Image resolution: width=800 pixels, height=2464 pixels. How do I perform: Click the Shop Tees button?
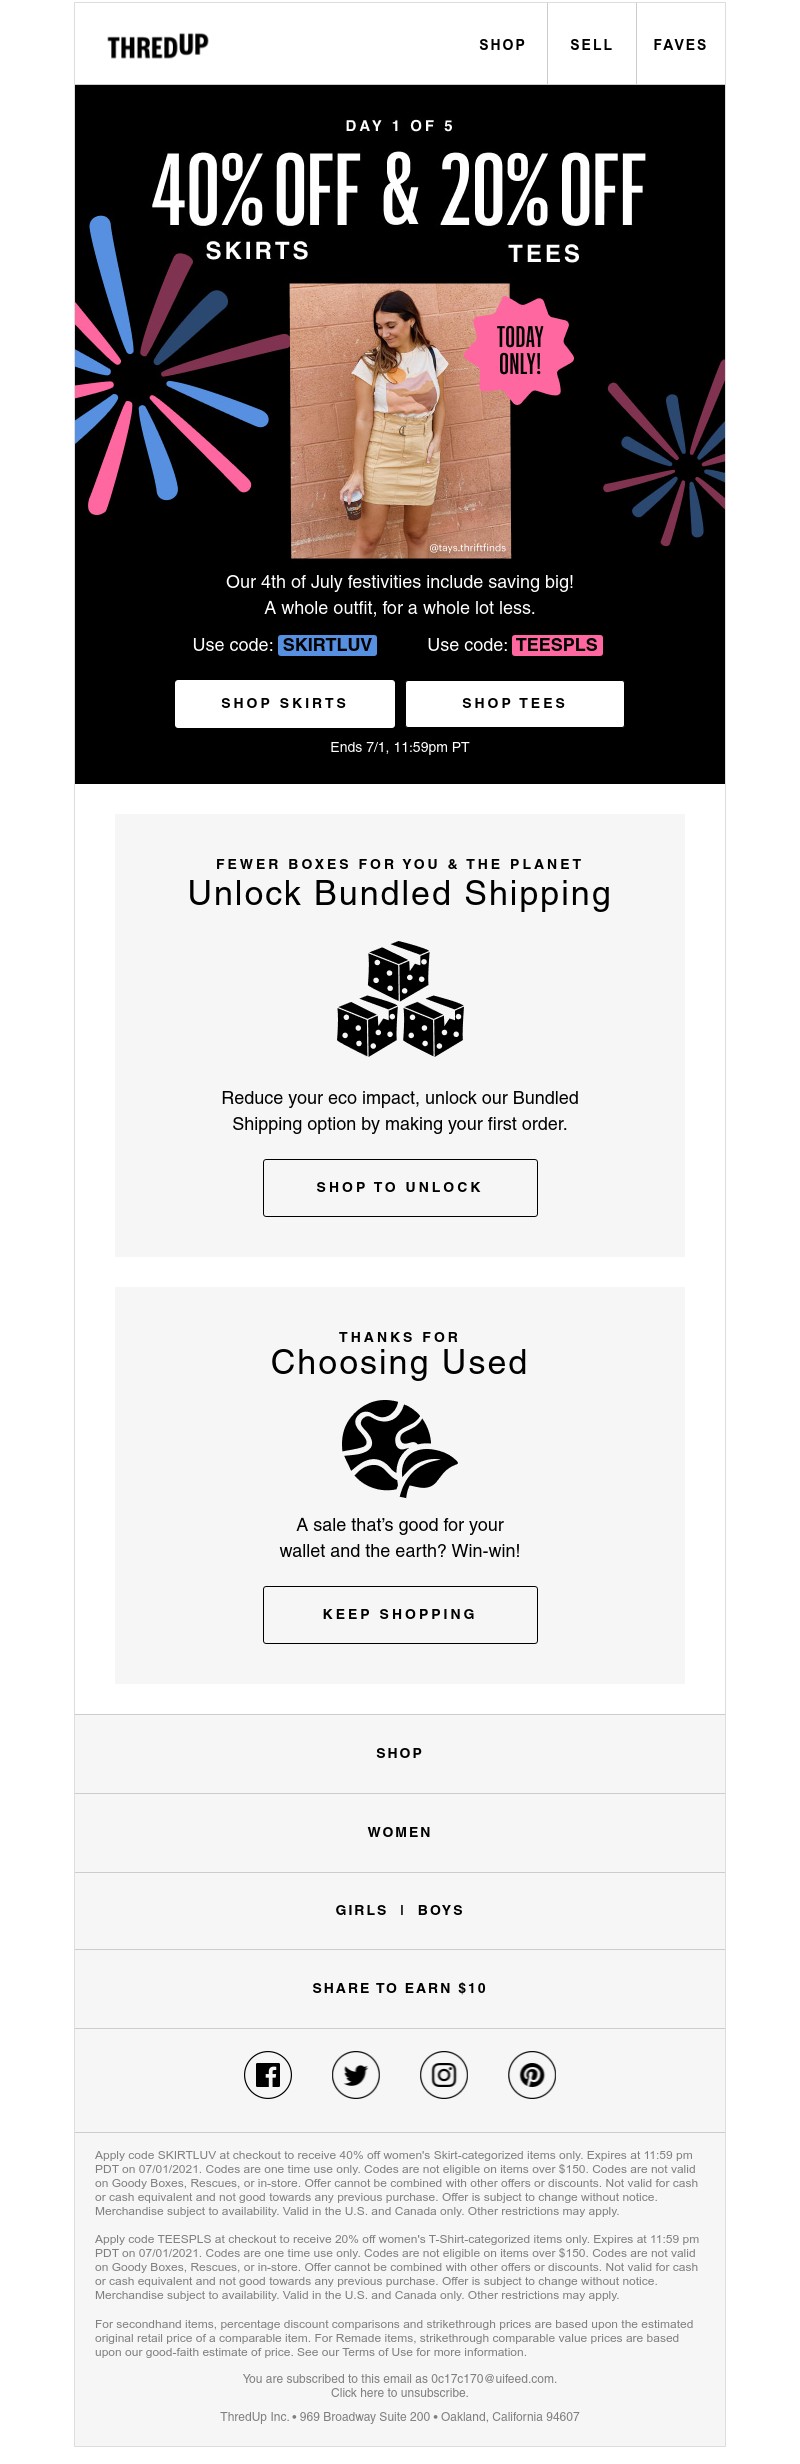tap(515, 704)
